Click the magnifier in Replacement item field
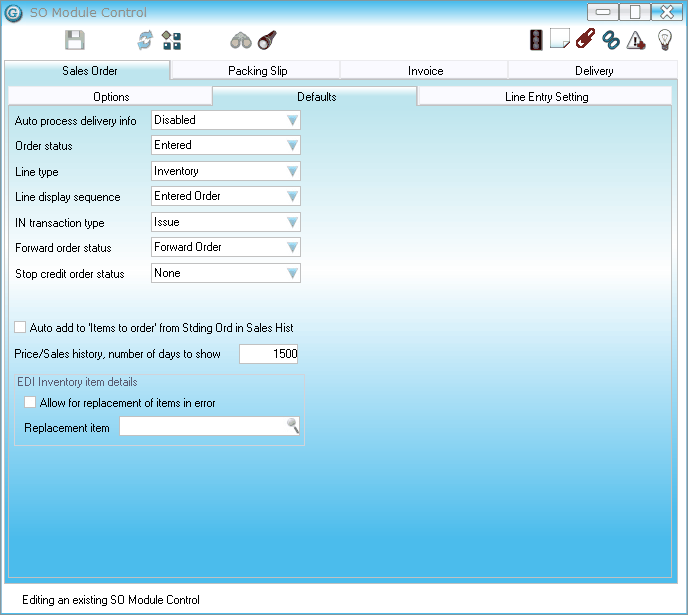Screen dimensions: 688x615 293,425
